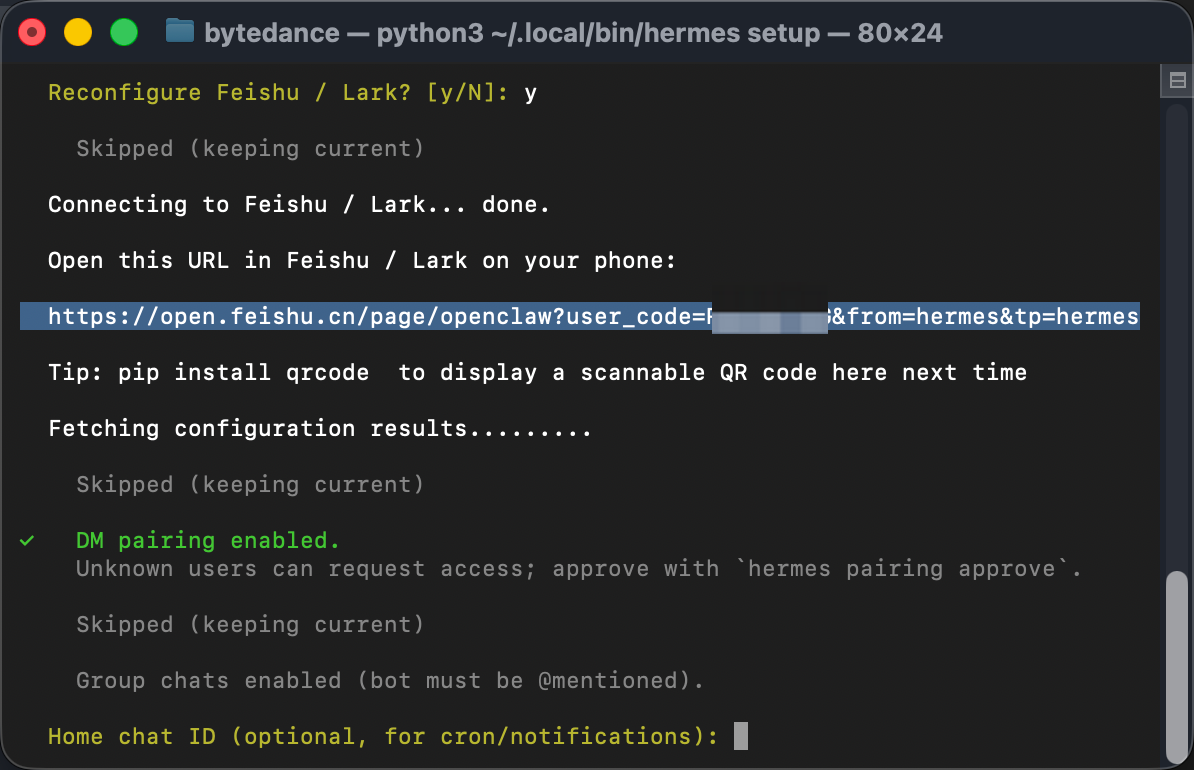The height and width of the screenshot is (770, 1194).
Task: Click the split pane icon at top right
Action: point(1176,80)
